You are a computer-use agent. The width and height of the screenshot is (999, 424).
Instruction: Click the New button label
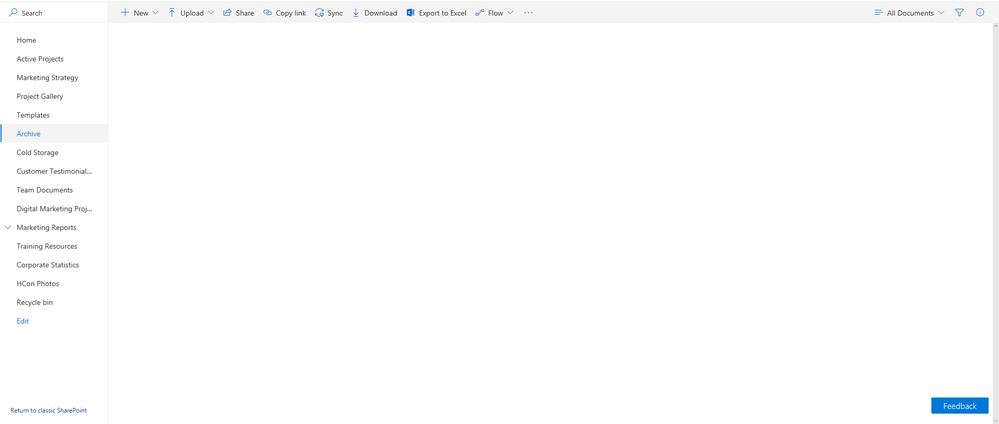(x=141, y=13)
